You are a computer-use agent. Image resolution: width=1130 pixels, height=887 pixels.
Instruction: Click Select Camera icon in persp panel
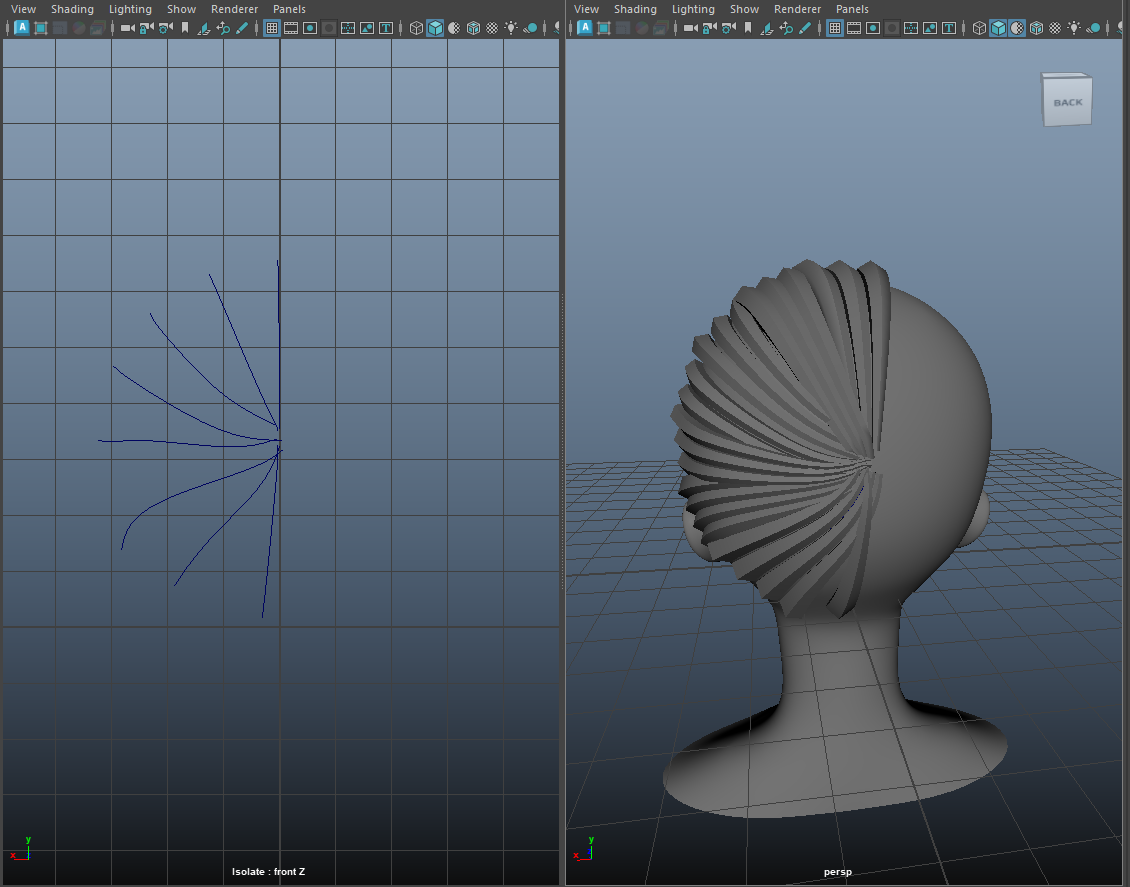click(x=690, y=28)
